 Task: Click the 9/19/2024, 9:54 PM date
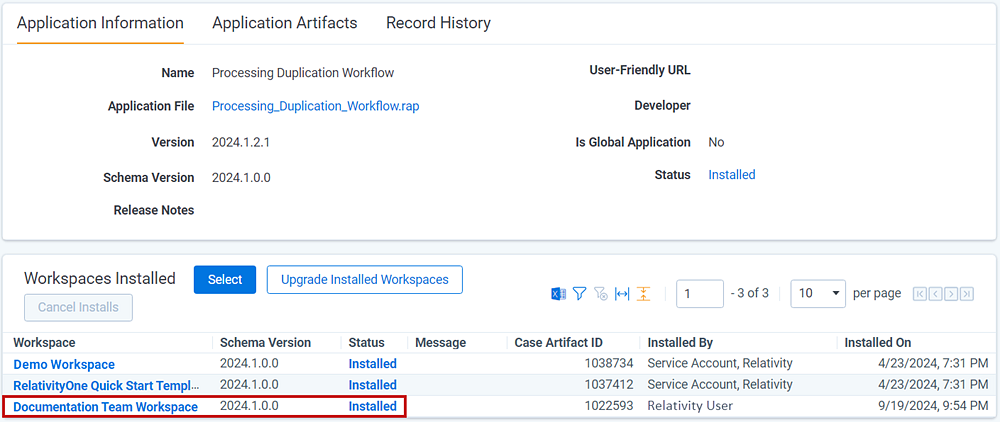click(933, 406)
